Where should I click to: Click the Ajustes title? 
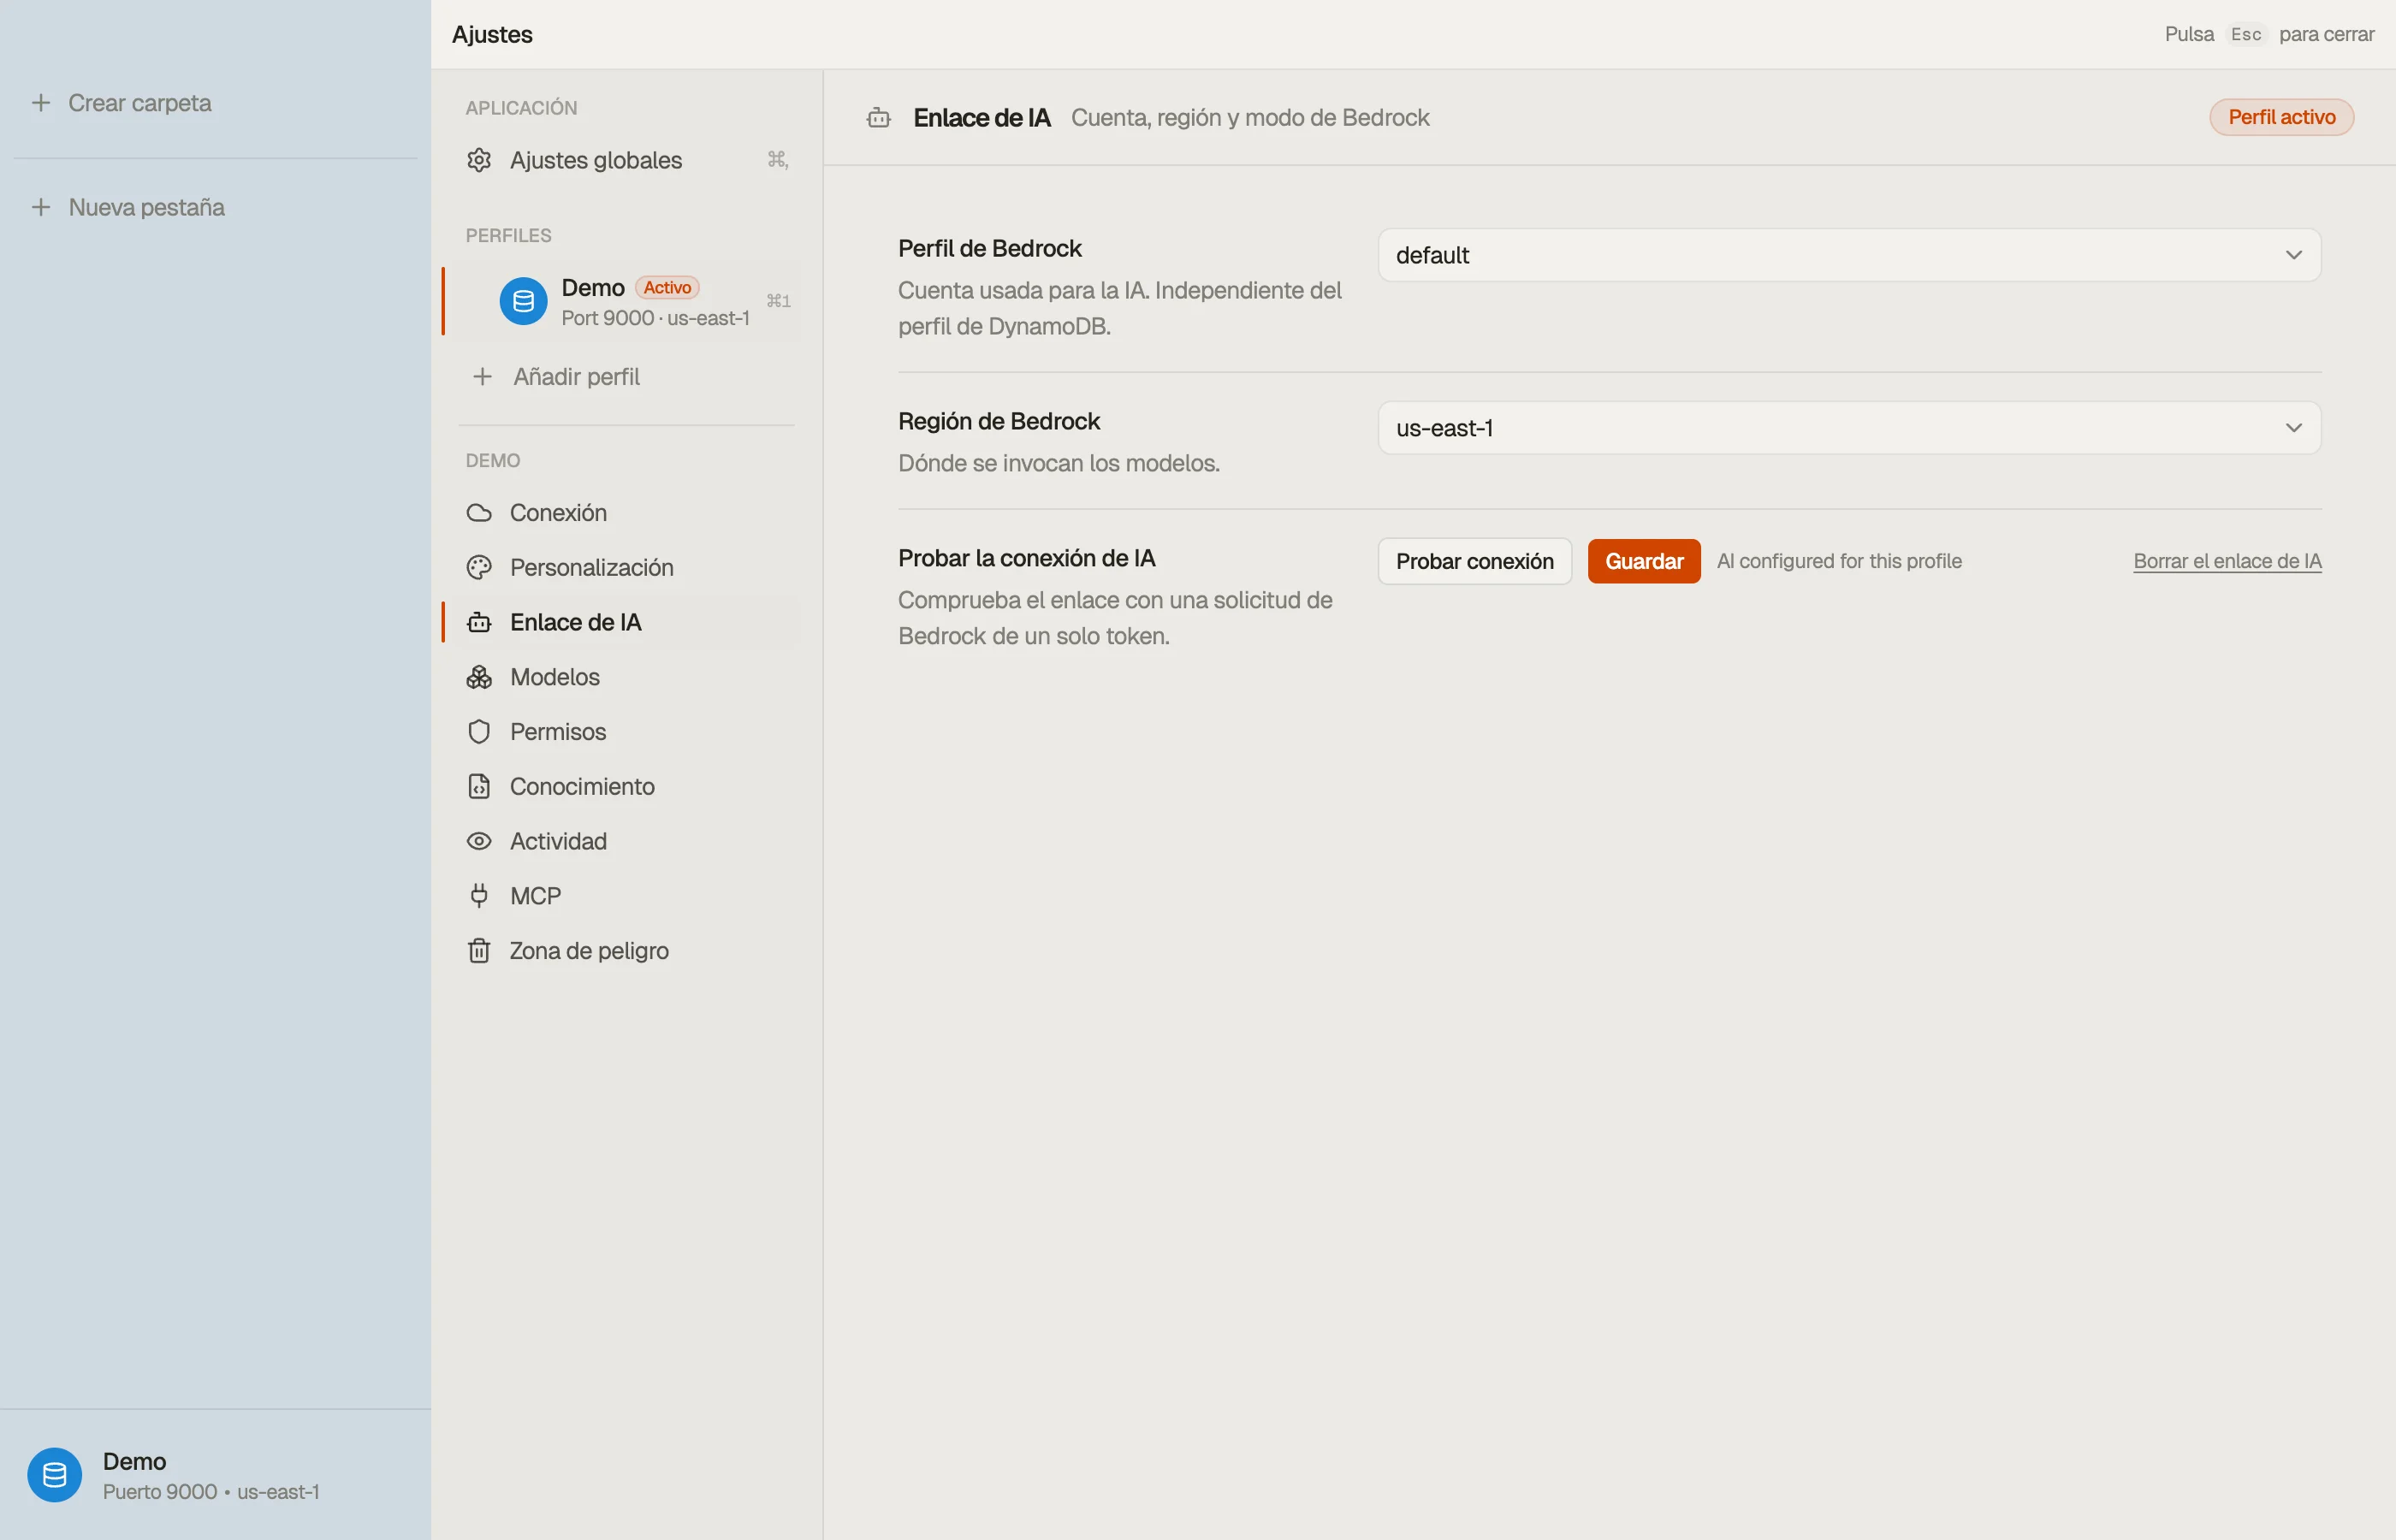click(x=492, y=34)
